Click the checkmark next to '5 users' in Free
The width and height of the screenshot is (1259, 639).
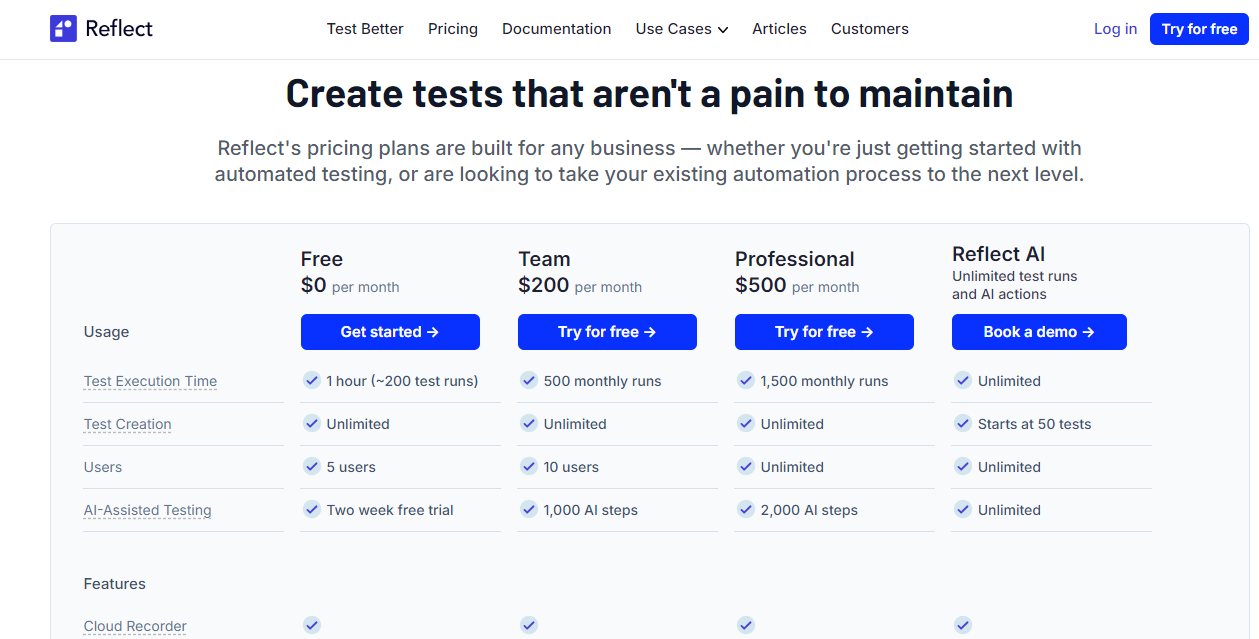(312, 467)
